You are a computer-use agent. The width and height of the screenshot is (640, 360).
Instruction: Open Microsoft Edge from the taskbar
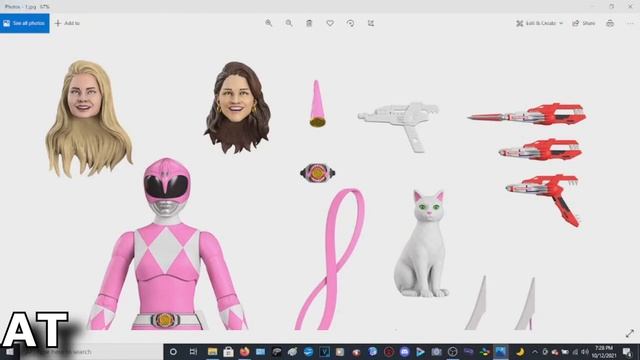[x=308, y=351]
